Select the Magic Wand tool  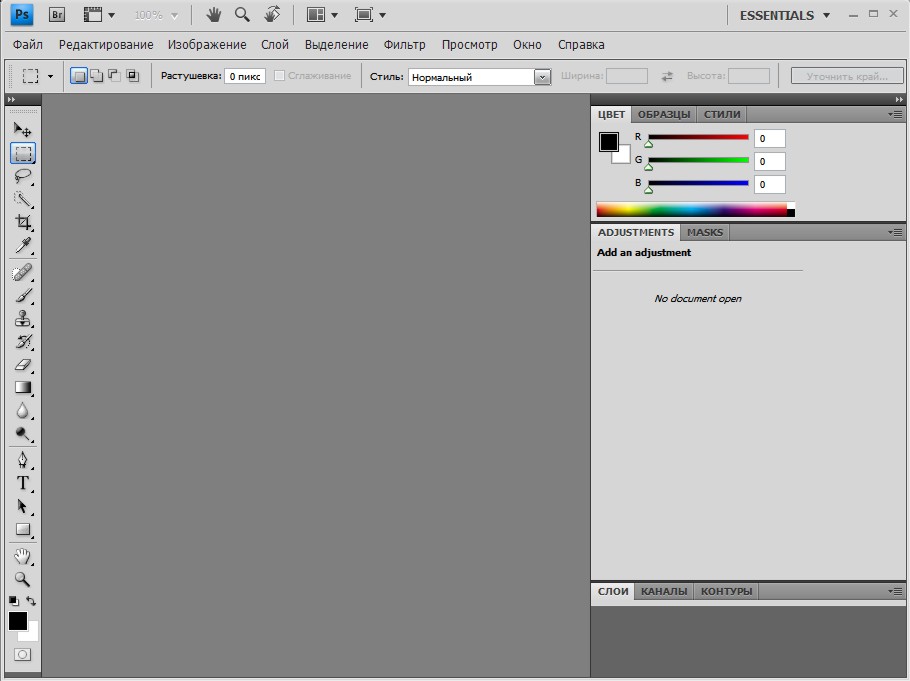[23, 199]
